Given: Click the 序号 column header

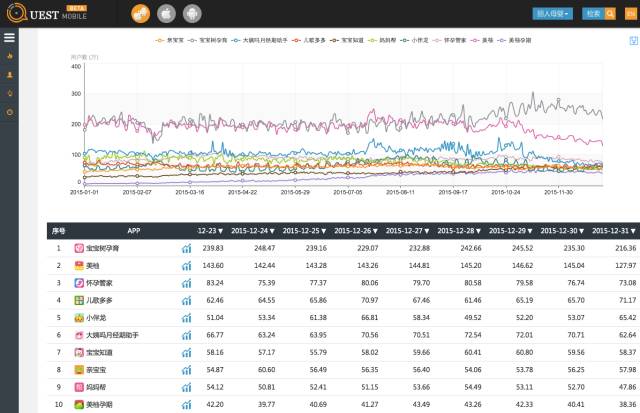Looking at the screenshot, I should pos(58,231).
